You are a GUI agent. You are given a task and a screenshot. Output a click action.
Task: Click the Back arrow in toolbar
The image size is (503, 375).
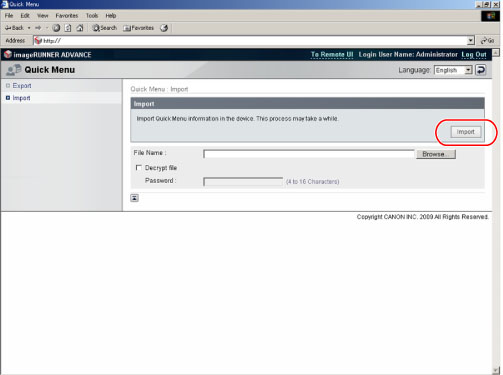click(14, 28)
